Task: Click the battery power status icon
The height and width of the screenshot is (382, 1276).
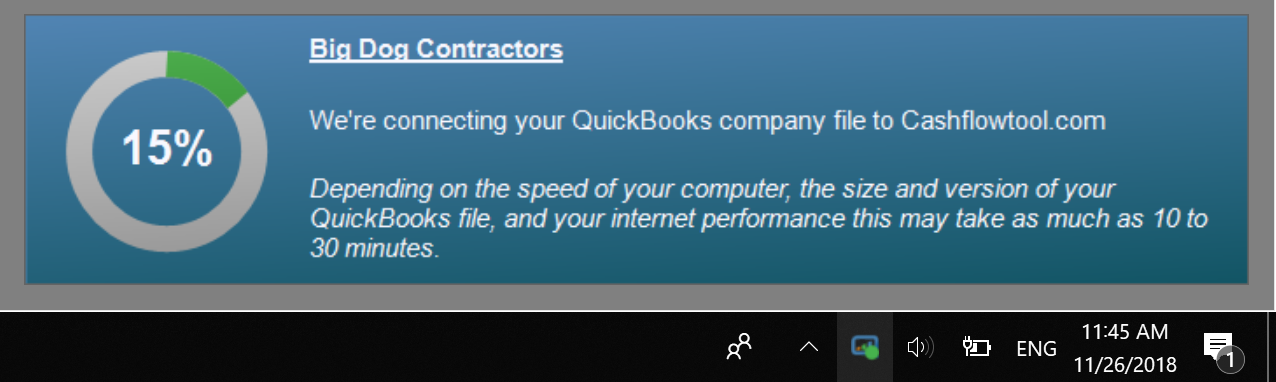Action: (x=976, y=347)
